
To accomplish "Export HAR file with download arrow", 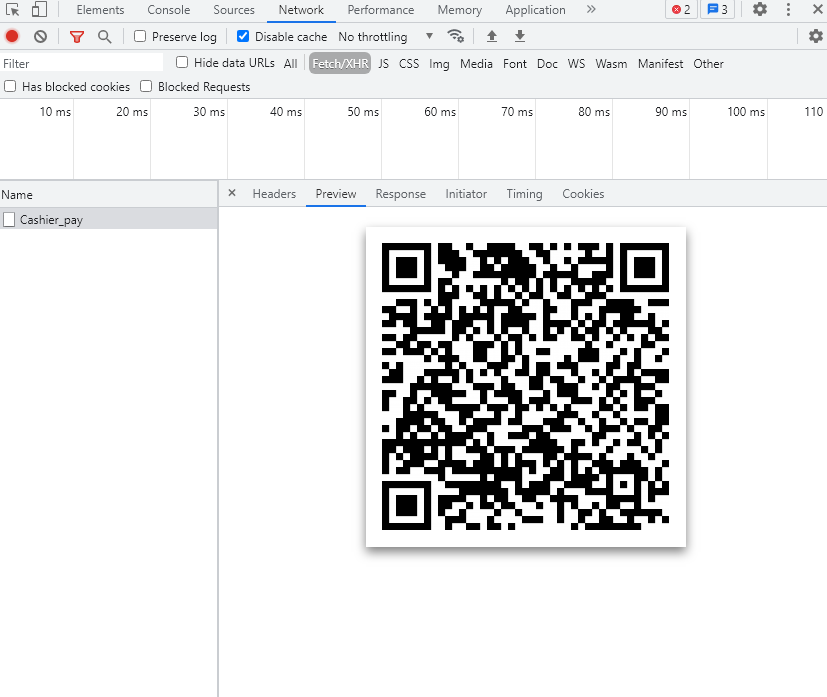I will [x=520, y=36].
